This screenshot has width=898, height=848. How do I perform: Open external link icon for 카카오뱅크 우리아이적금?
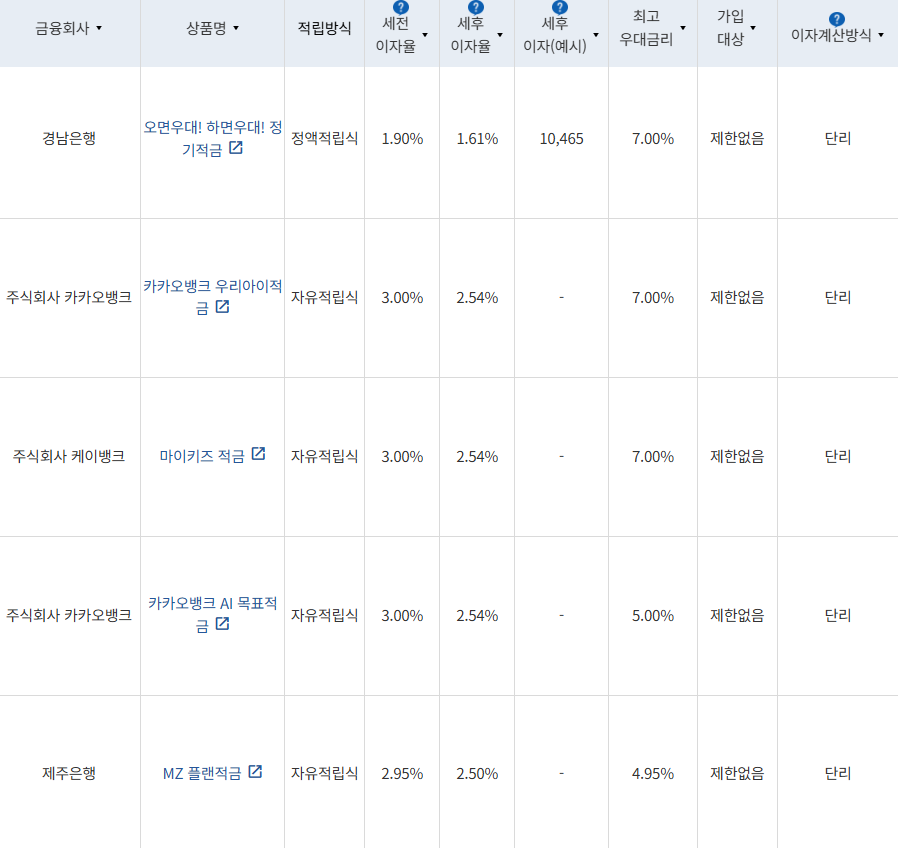point(222,307)
